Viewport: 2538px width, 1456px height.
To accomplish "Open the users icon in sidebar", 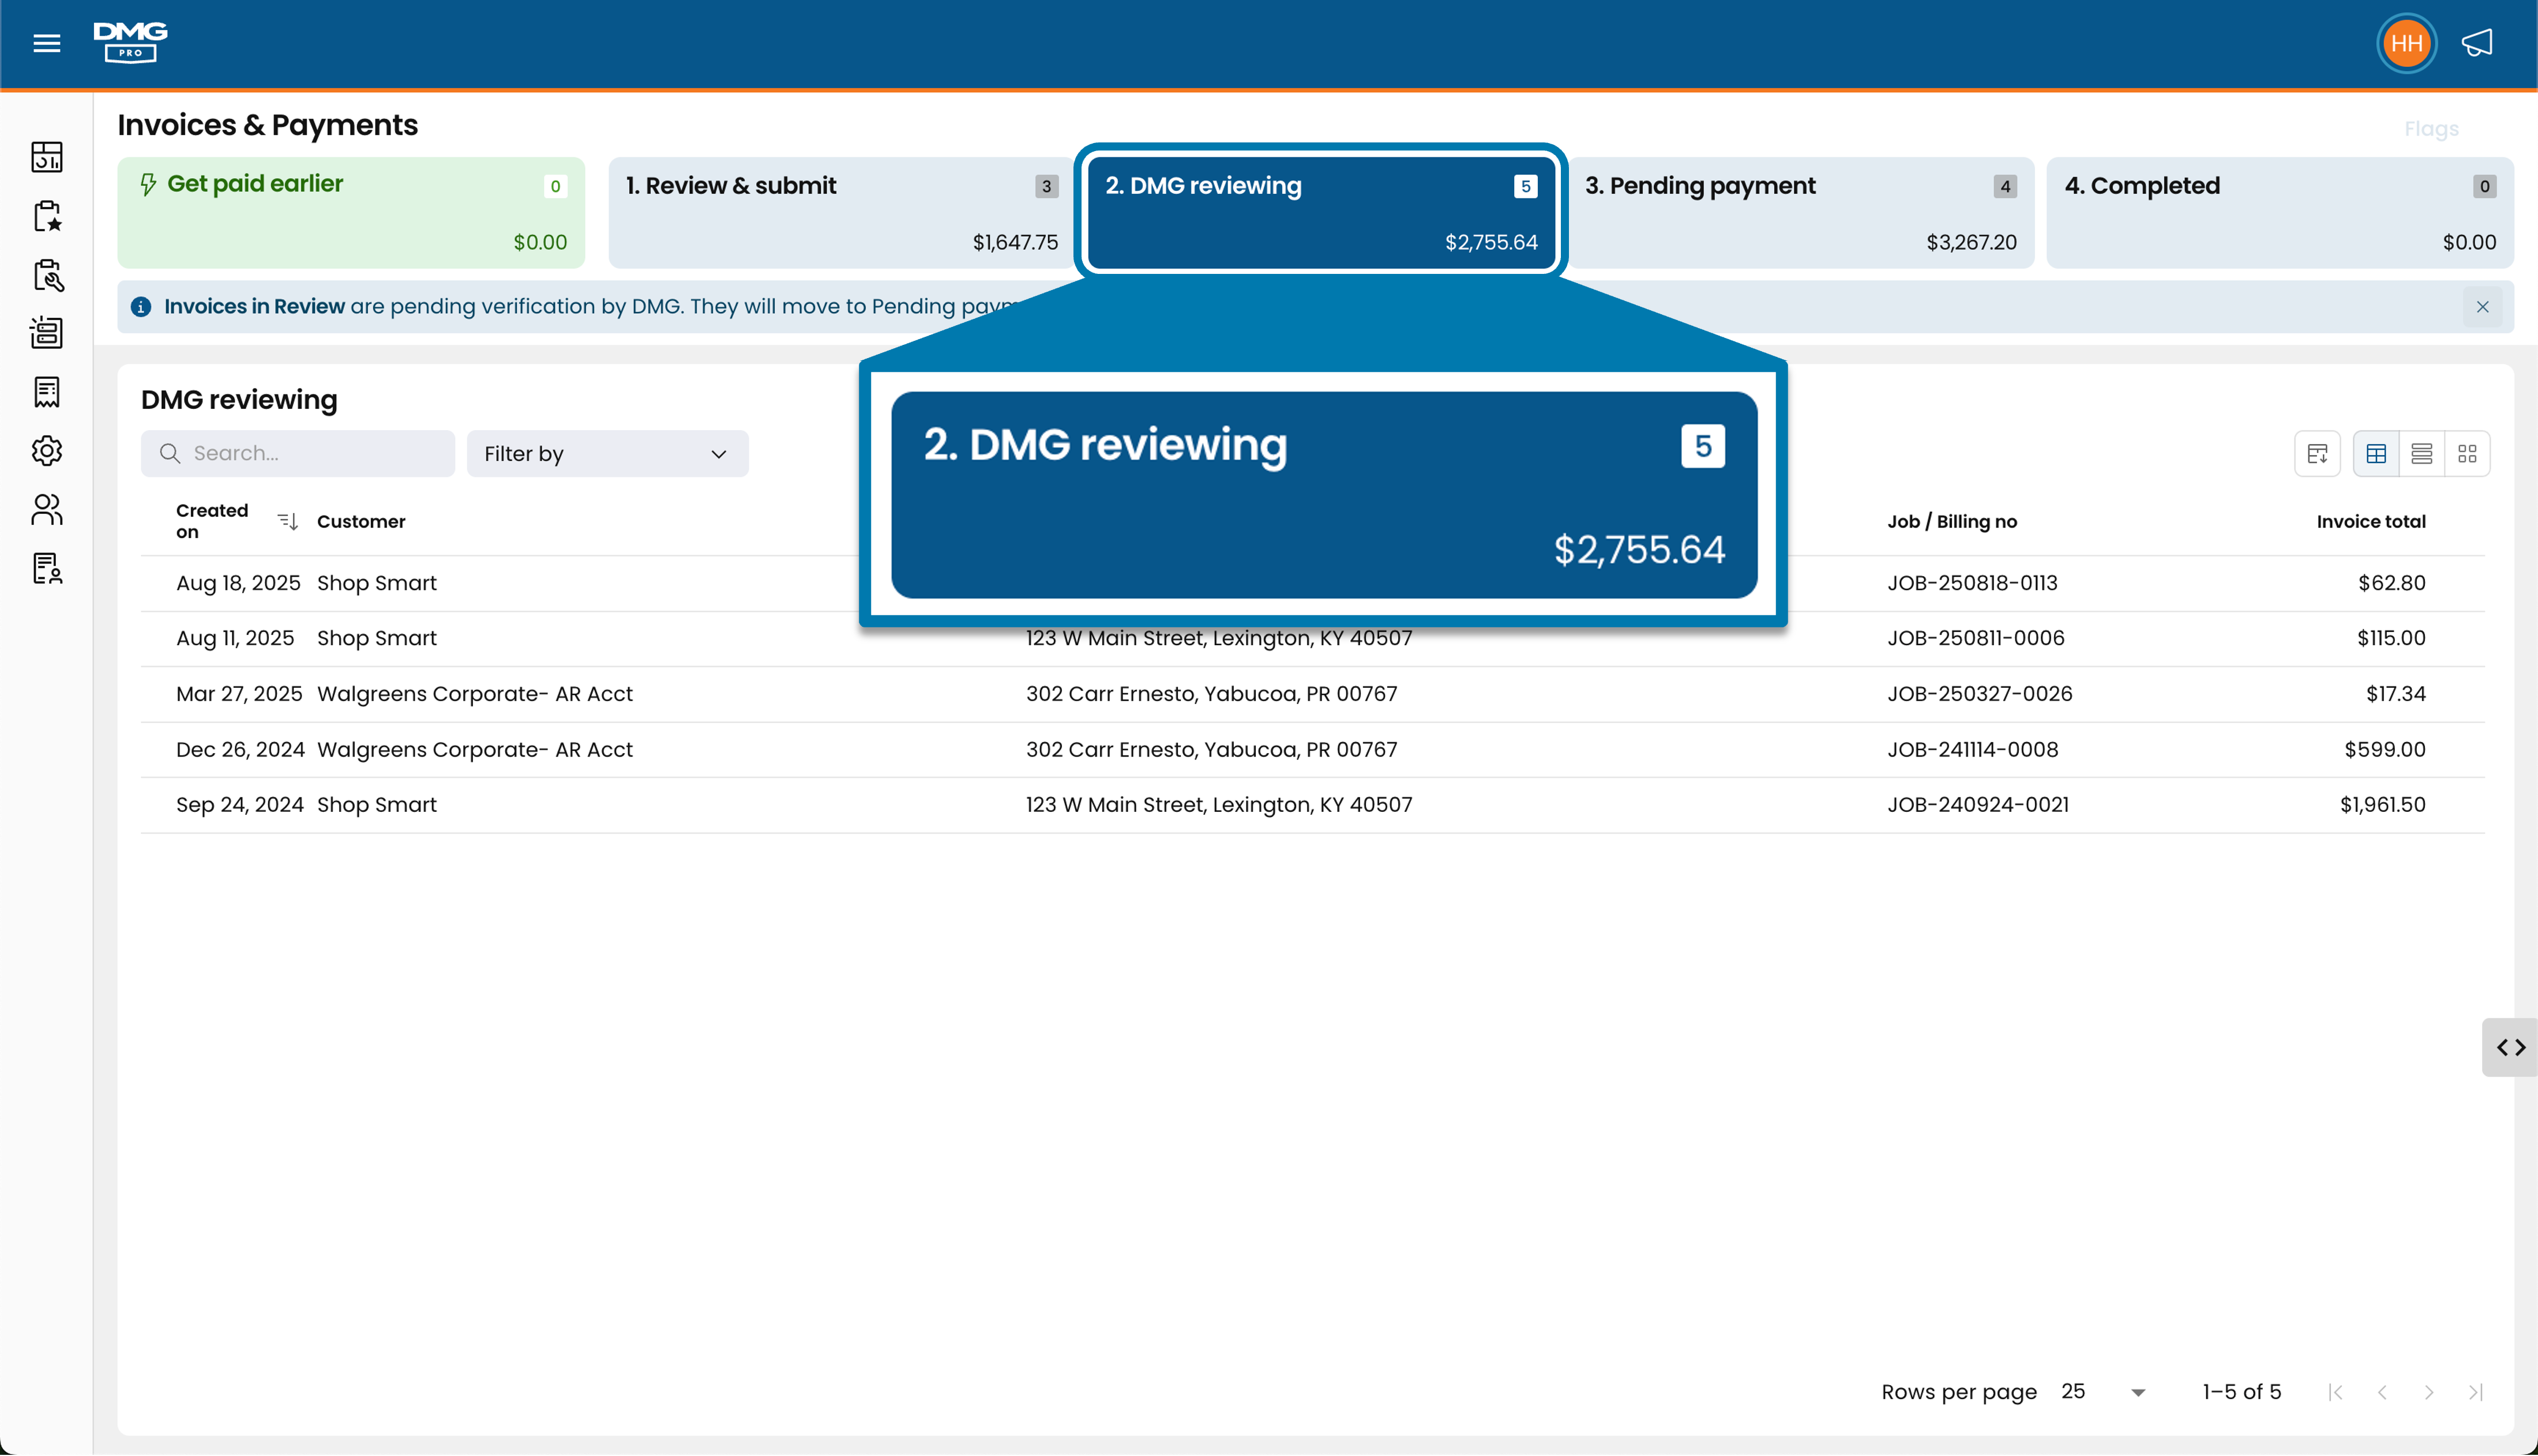I will pos(47,510).
